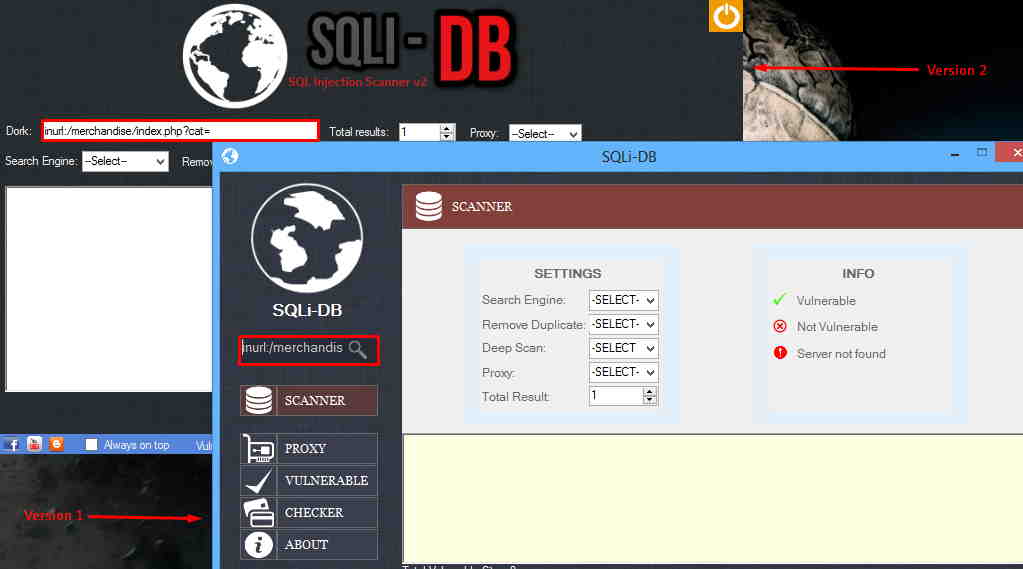Open the YouTube icon link
The image size is (1023, 569).
click(x=35, y=444)
